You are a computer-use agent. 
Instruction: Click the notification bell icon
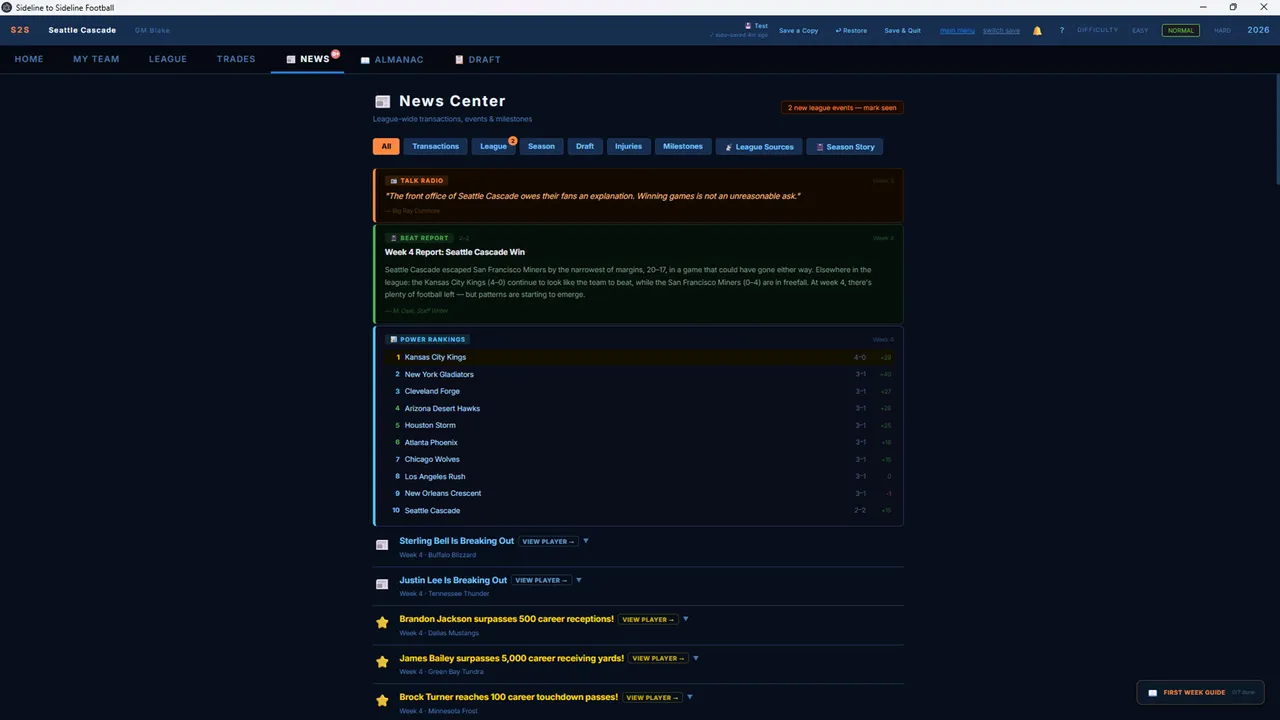pos(1037,30)
